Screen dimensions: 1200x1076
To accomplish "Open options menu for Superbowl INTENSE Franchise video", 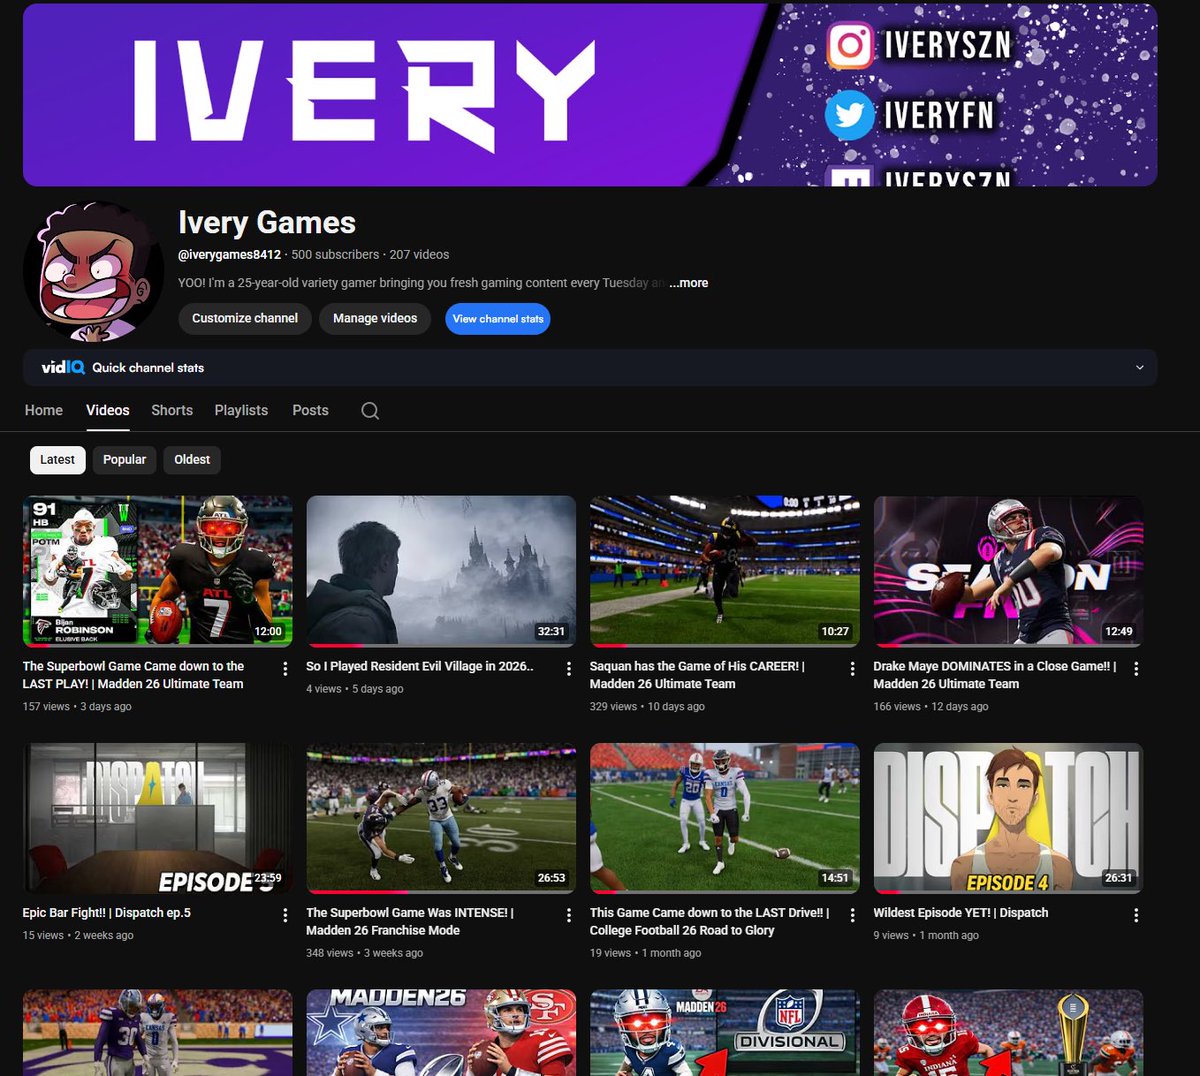I will (x=569, y=915).
